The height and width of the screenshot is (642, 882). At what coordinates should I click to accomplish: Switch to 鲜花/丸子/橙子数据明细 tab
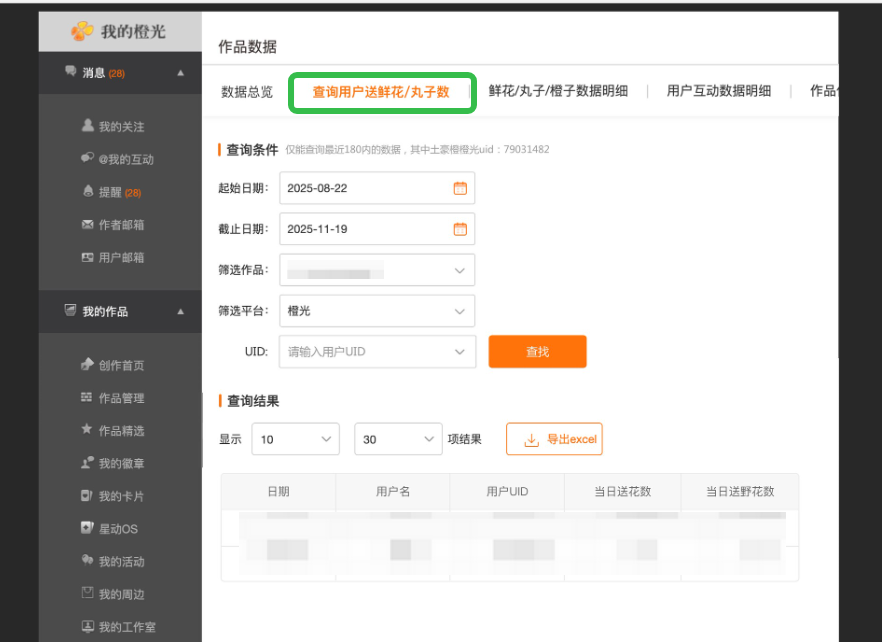pos(558,91)
